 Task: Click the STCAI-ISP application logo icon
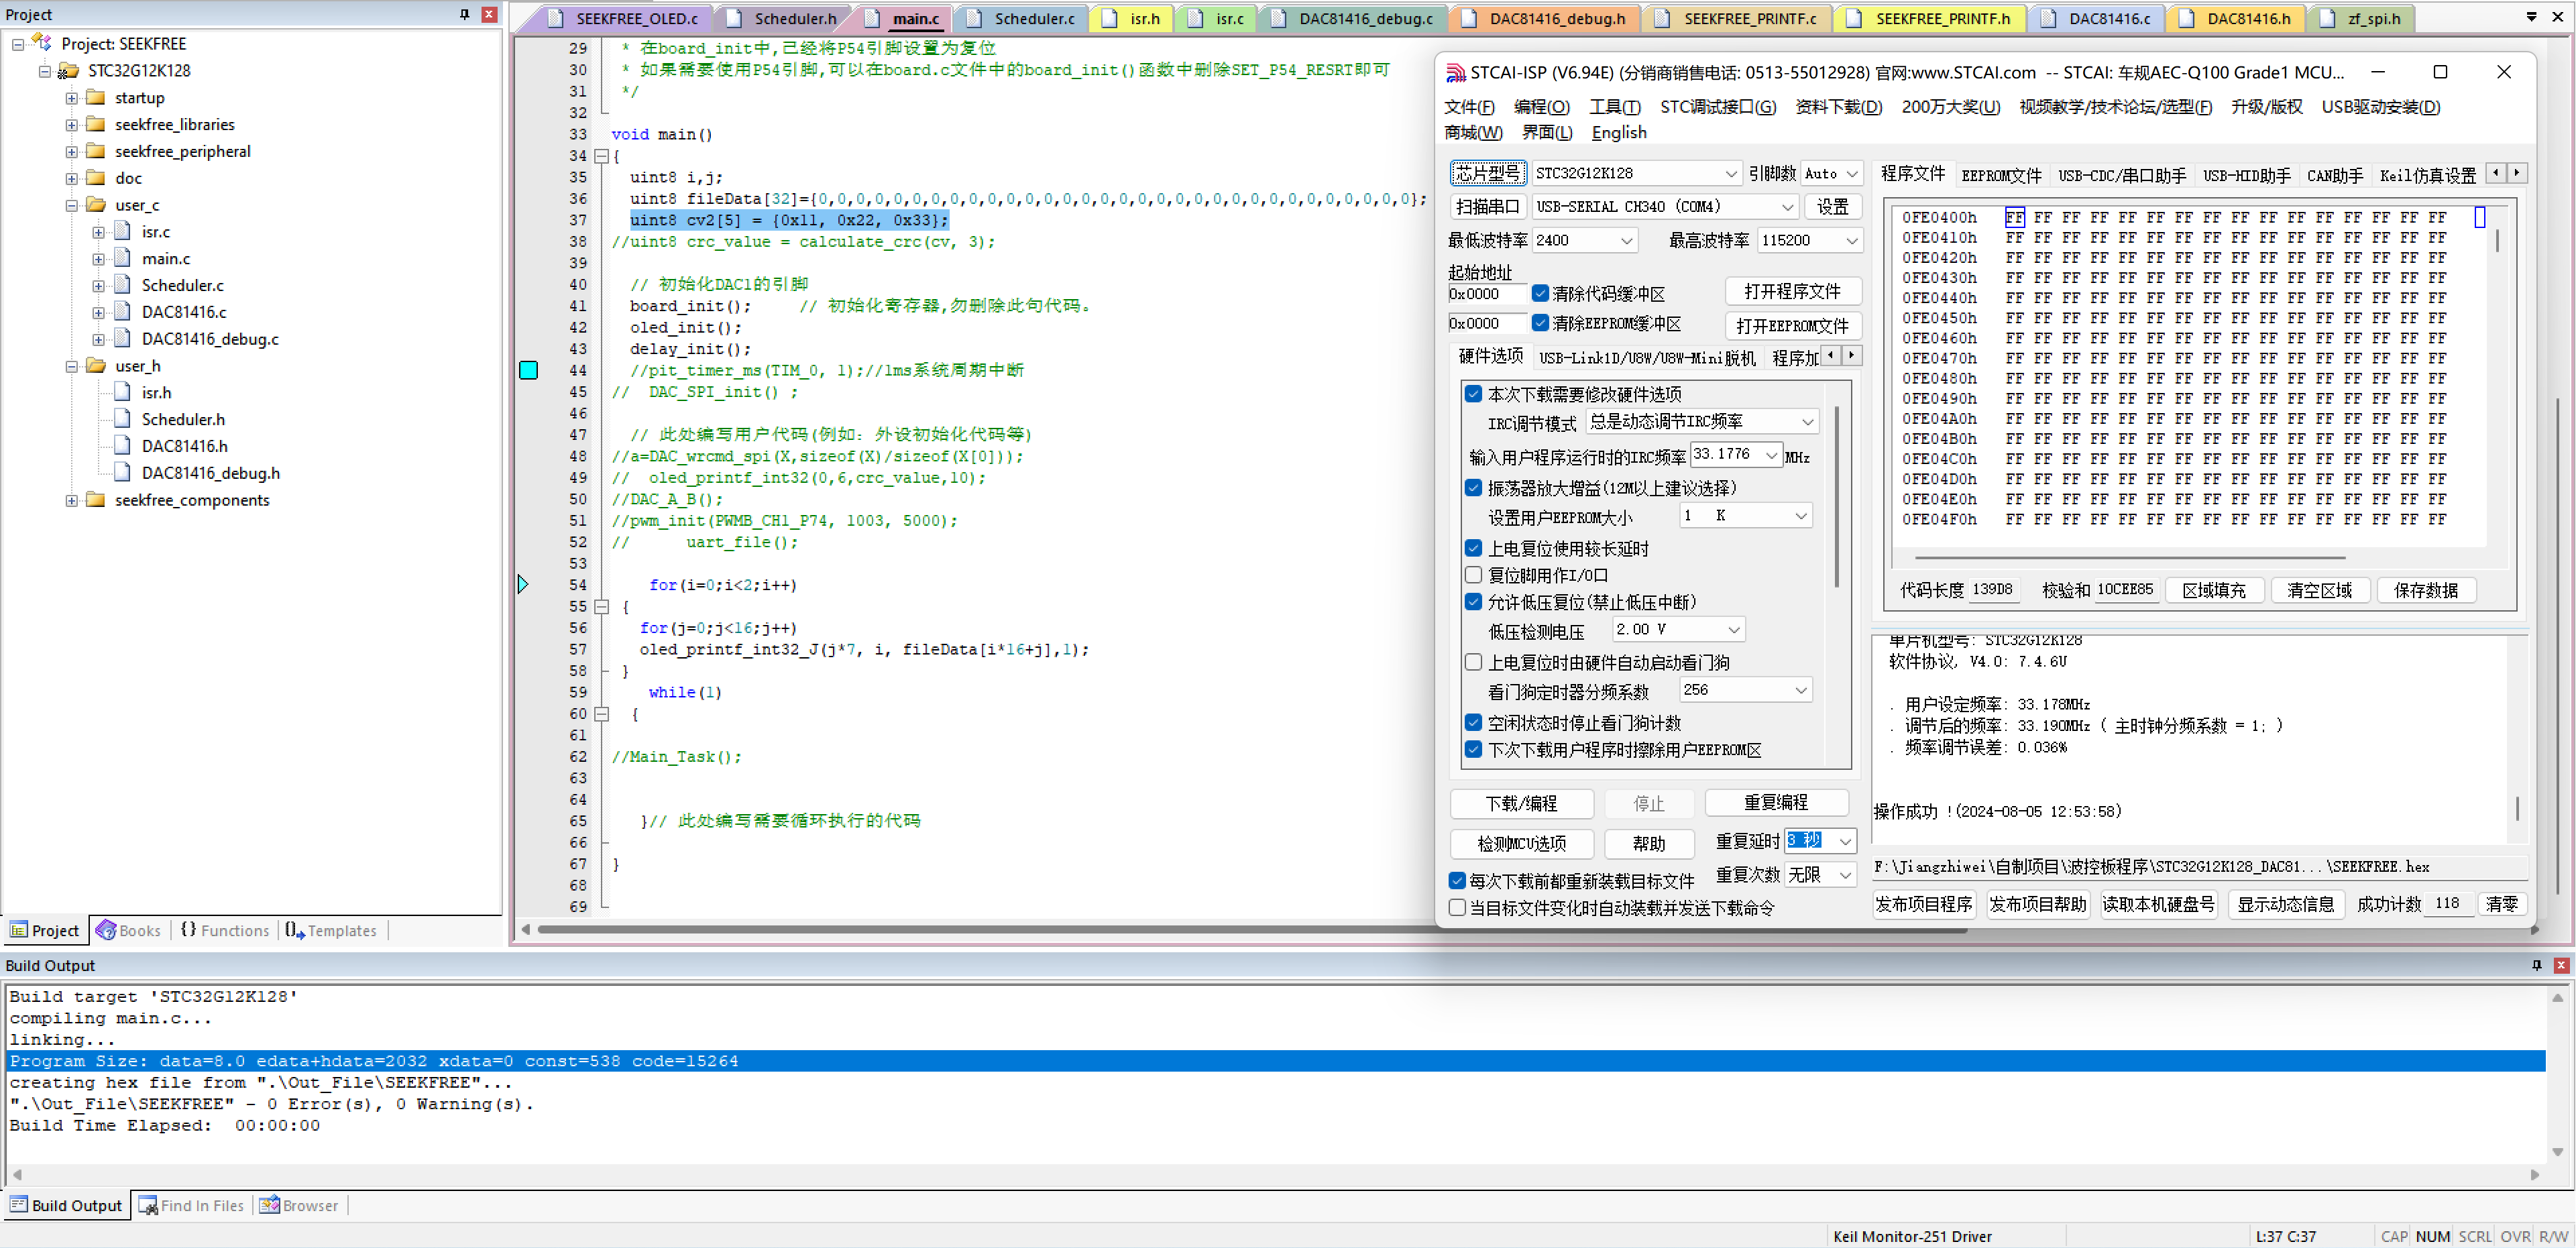[1456, 72]
